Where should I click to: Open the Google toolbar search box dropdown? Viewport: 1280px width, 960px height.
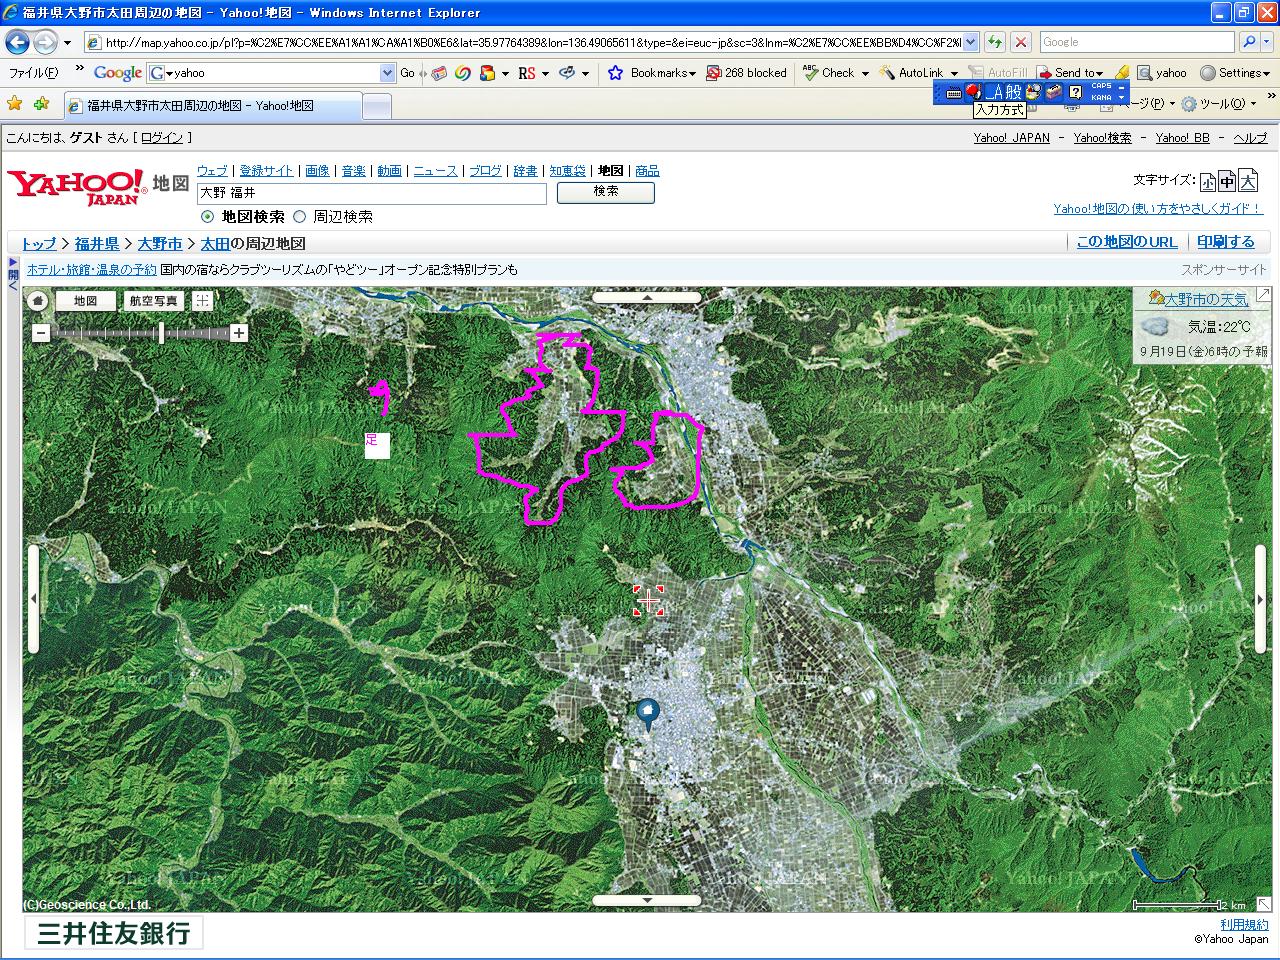[x=388, y=72]
